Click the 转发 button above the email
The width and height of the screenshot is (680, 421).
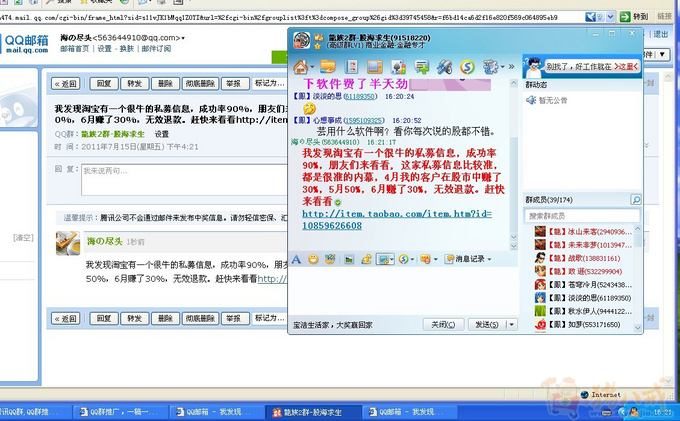[134, 84]
